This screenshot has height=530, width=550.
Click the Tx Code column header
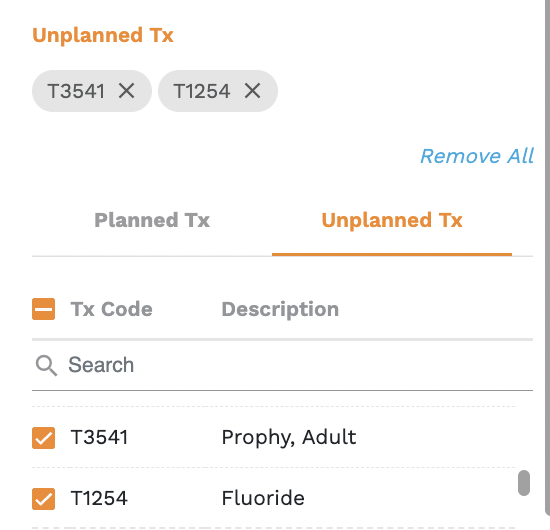pos(112,309)
